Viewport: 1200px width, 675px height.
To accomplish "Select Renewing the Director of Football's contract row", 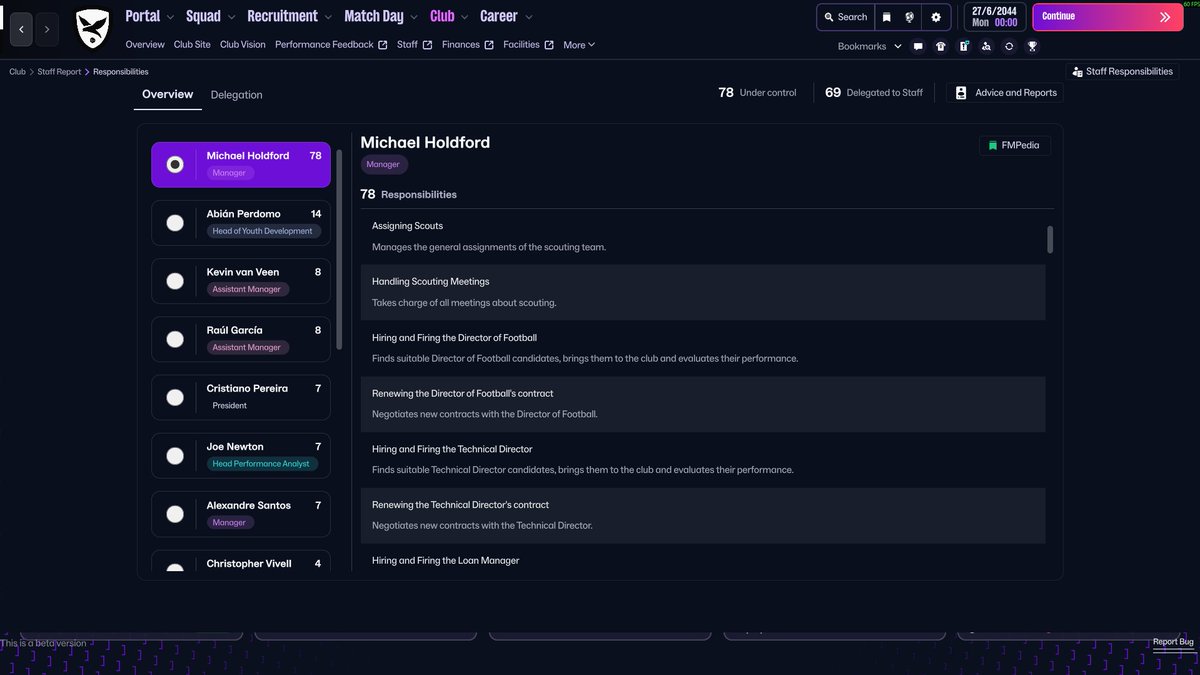I will tap(703, 404).
